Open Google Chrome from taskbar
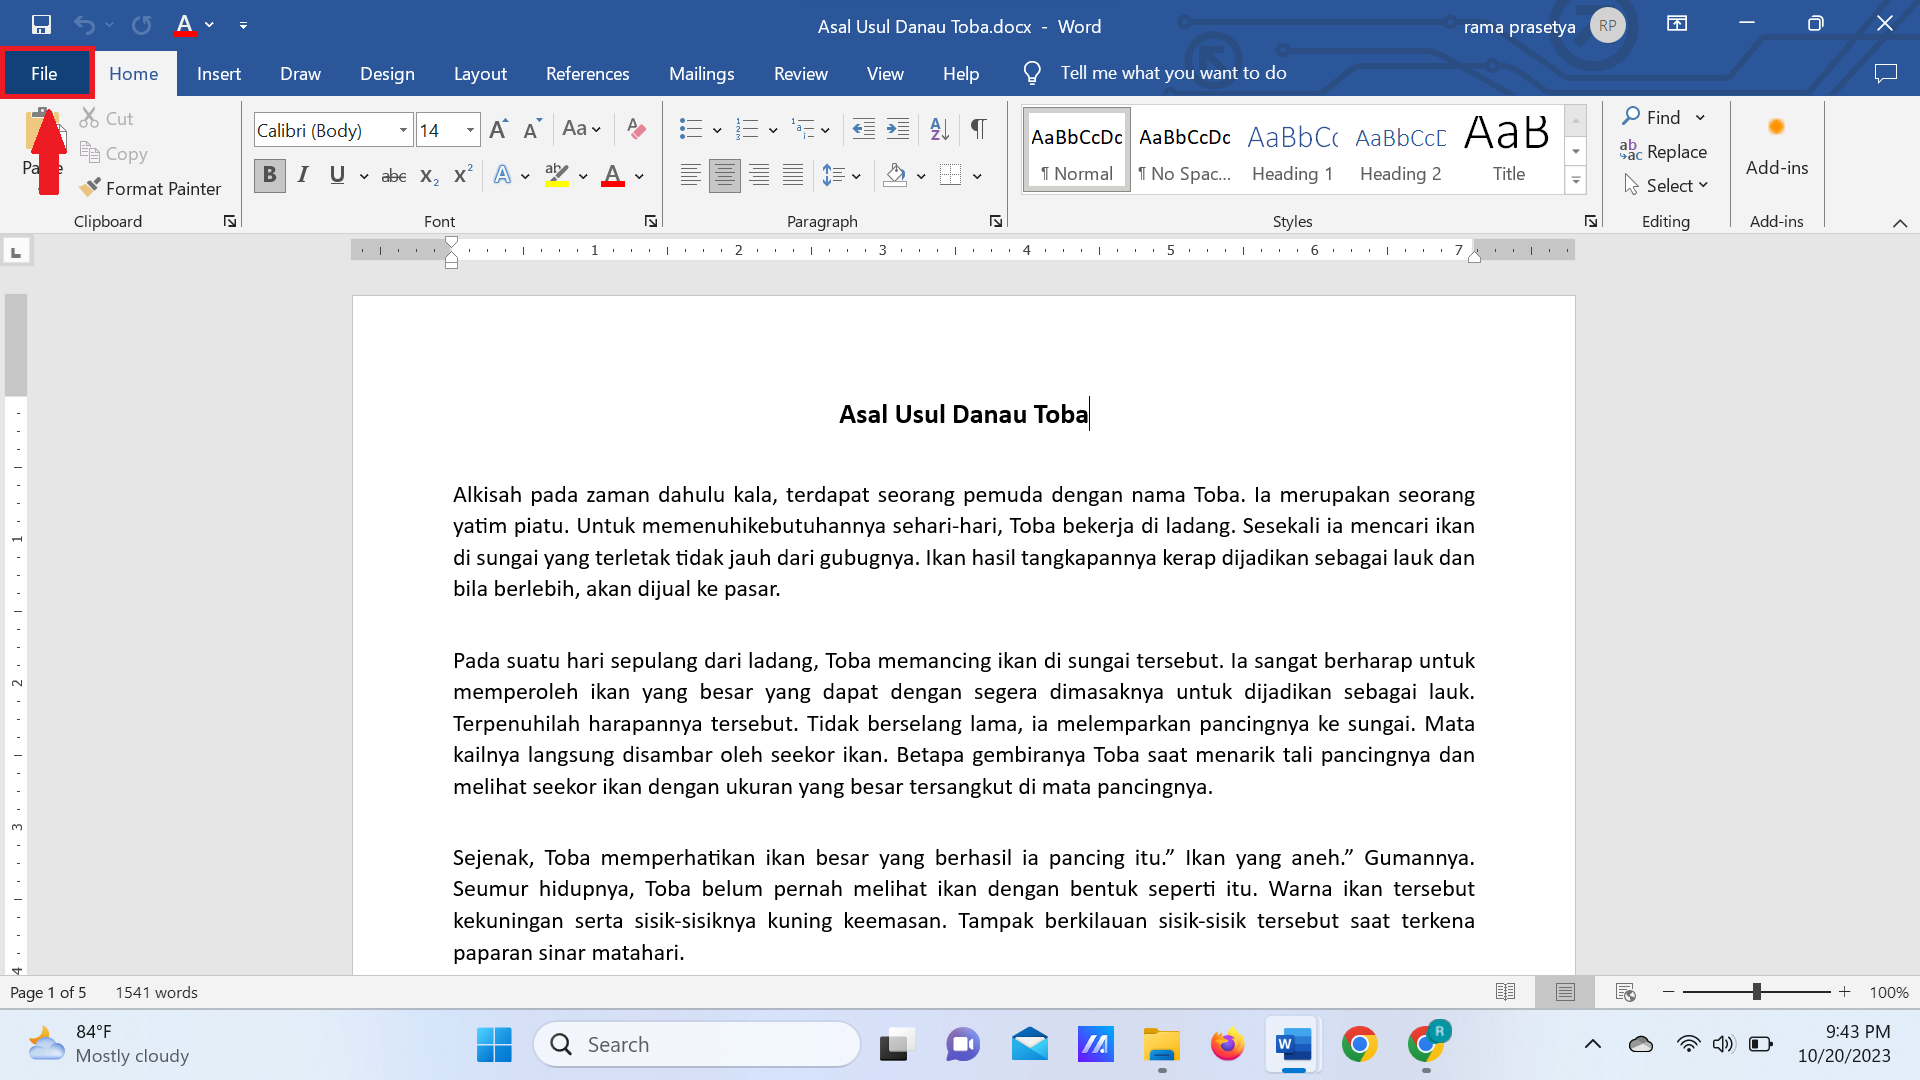 click(x=1359, y=1045)
